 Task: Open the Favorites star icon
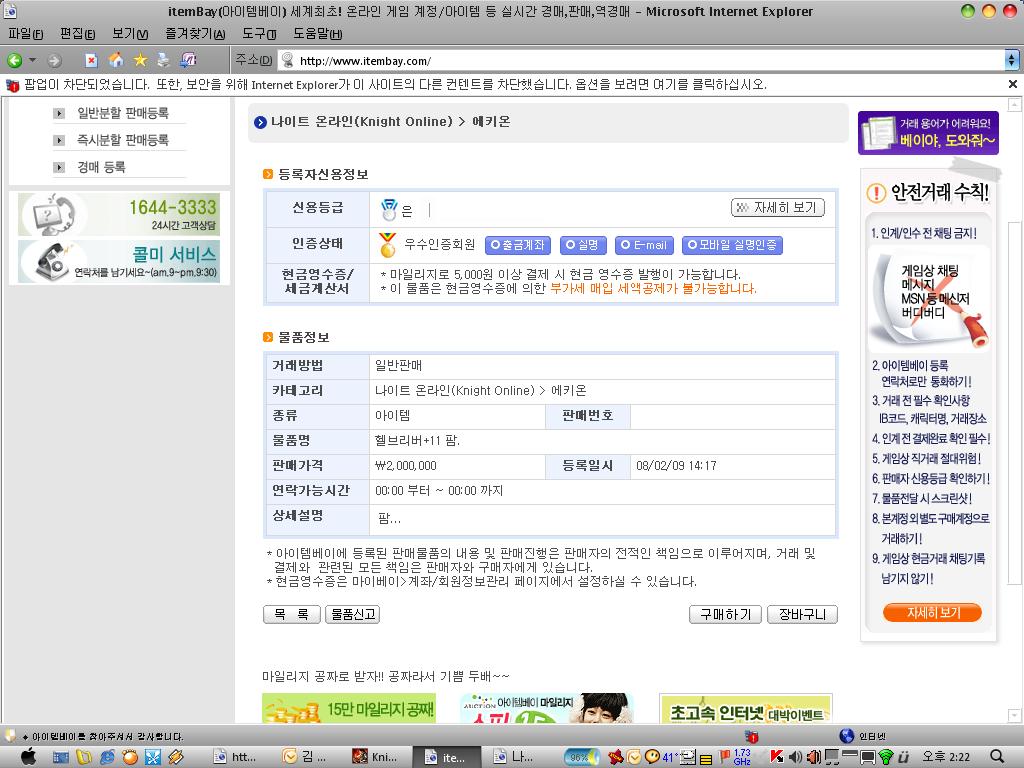[x=140, y=60]
